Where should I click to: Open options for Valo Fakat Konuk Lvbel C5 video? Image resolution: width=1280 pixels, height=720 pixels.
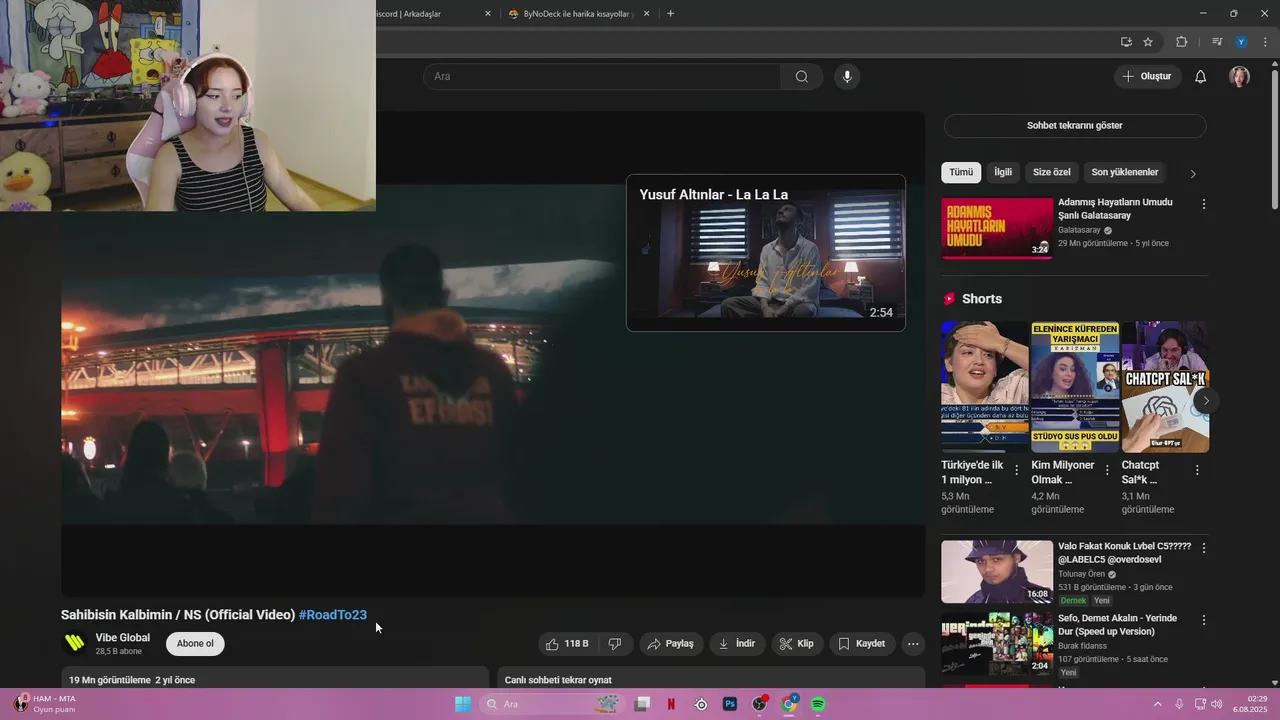pyautogui.click(x=1204, y=548)
